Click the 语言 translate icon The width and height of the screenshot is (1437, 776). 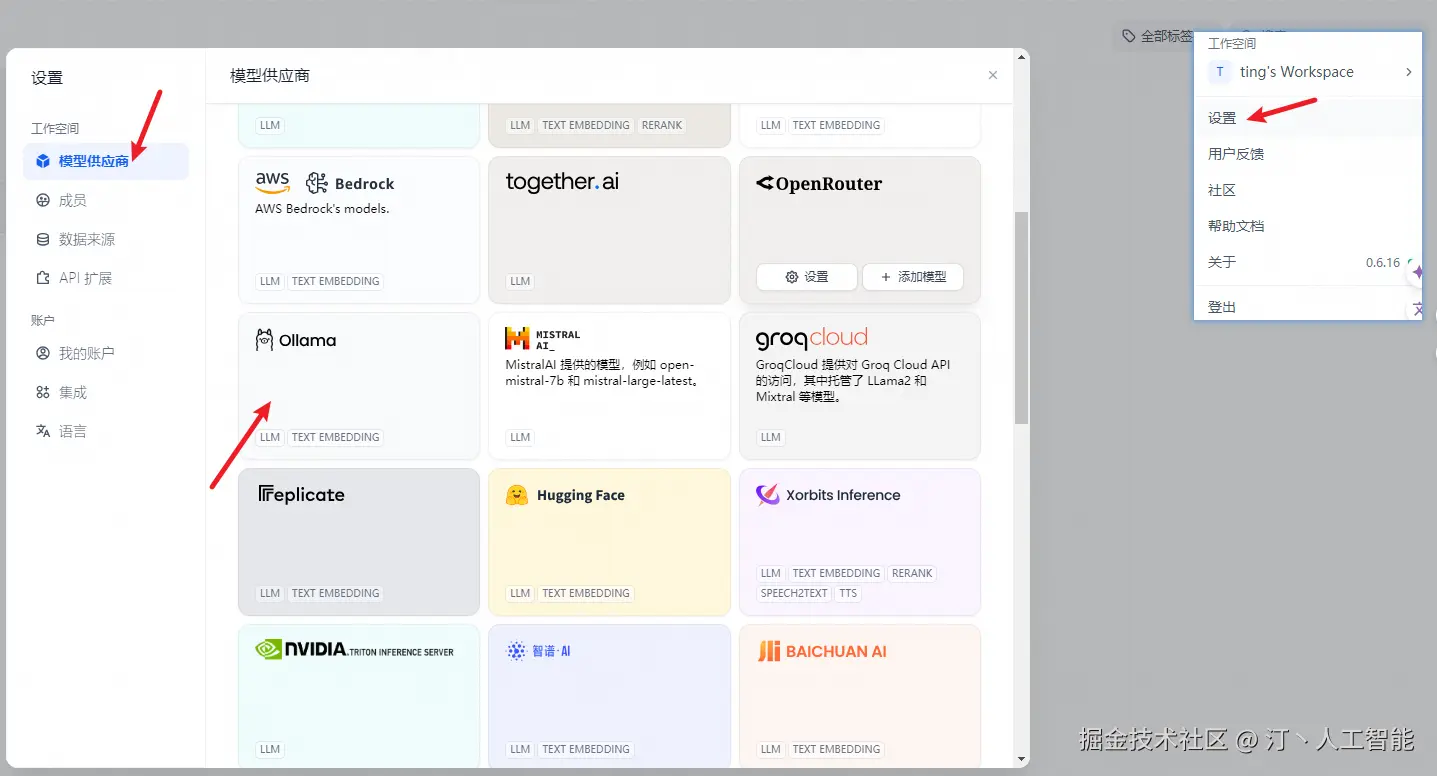point(43,431)
